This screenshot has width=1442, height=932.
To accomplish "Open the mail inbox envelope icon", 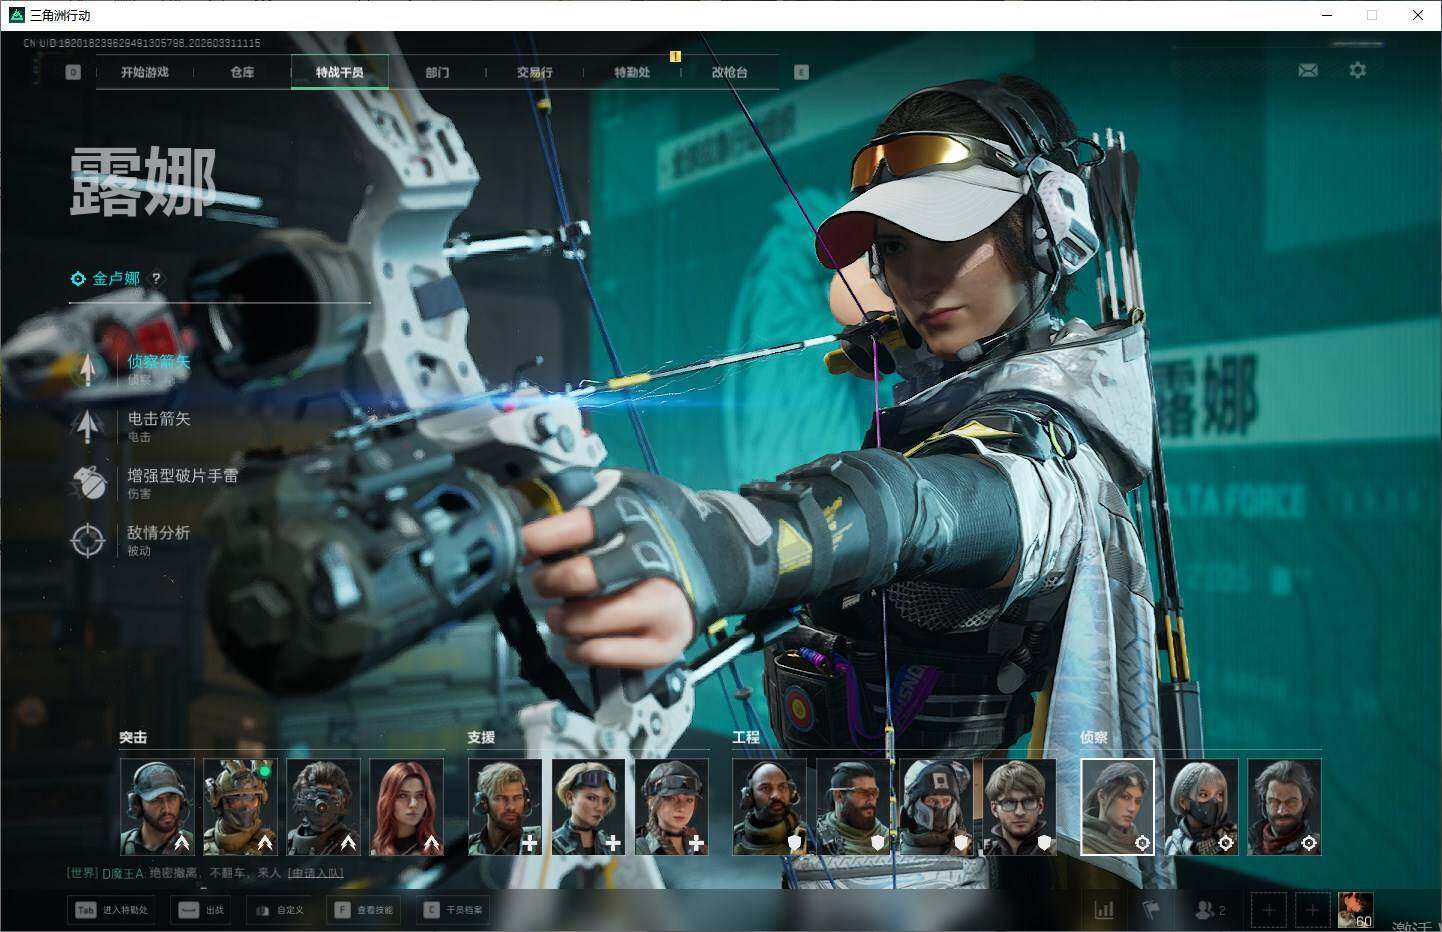I will tap(1308, 70).
